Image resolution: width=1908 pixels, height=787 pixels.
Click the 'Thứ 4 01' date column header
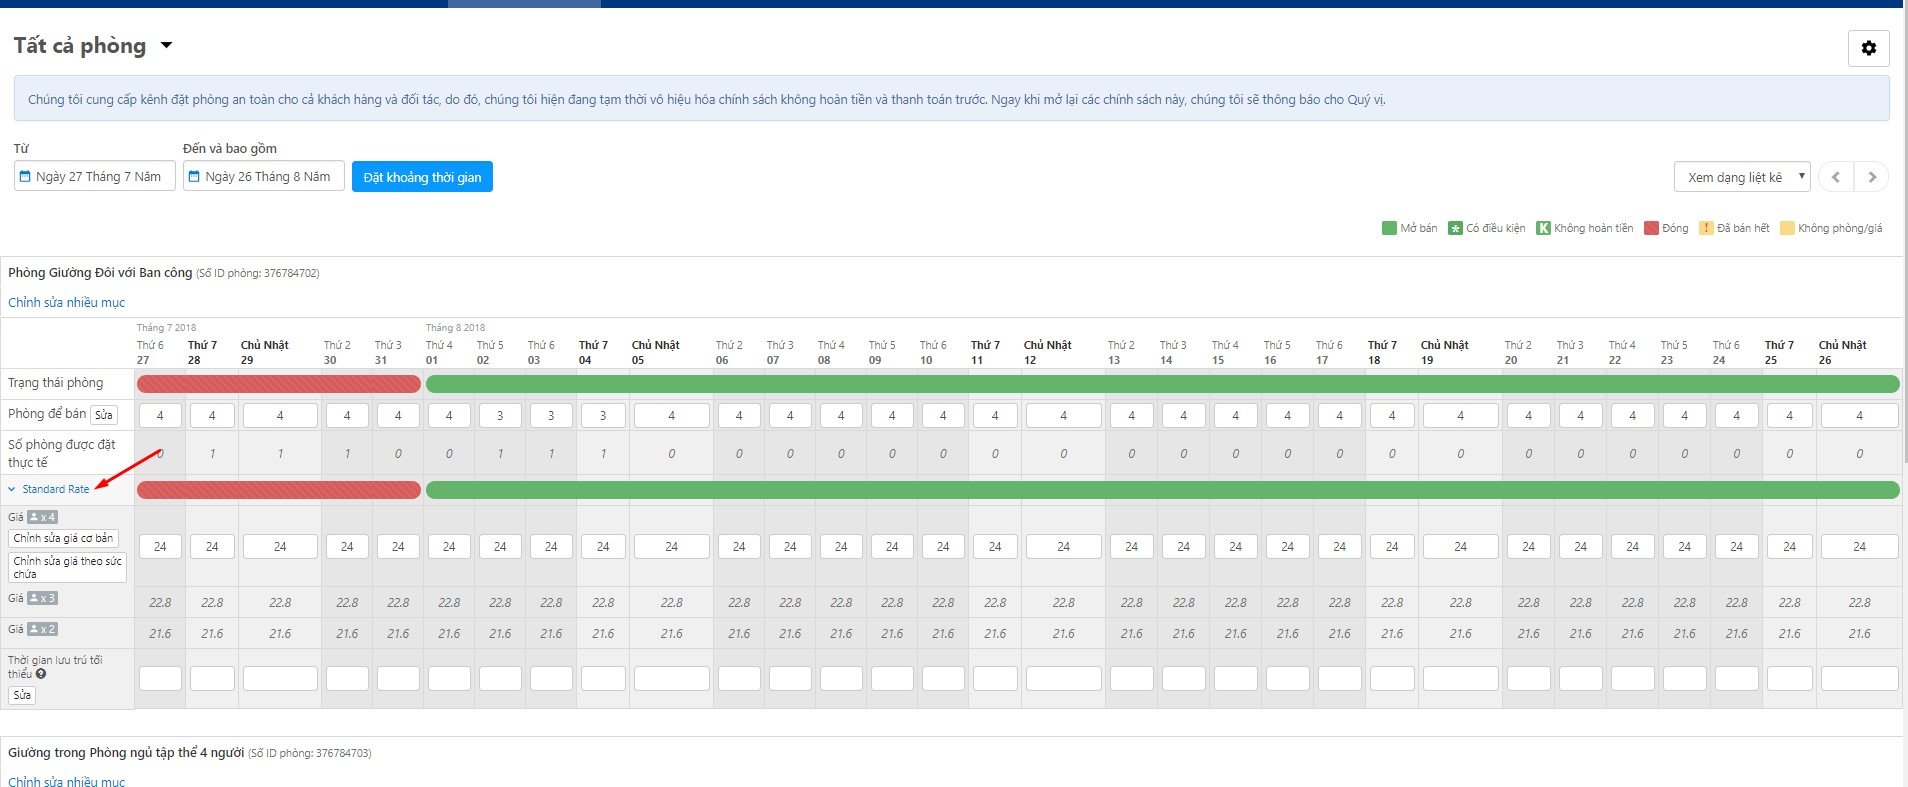(439, 352)
